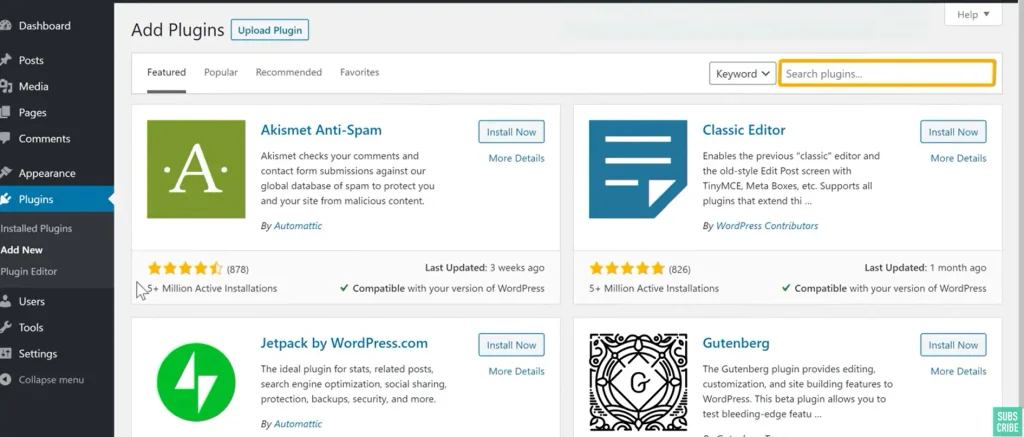Click the Comments bubble icon

pos(5,138)
